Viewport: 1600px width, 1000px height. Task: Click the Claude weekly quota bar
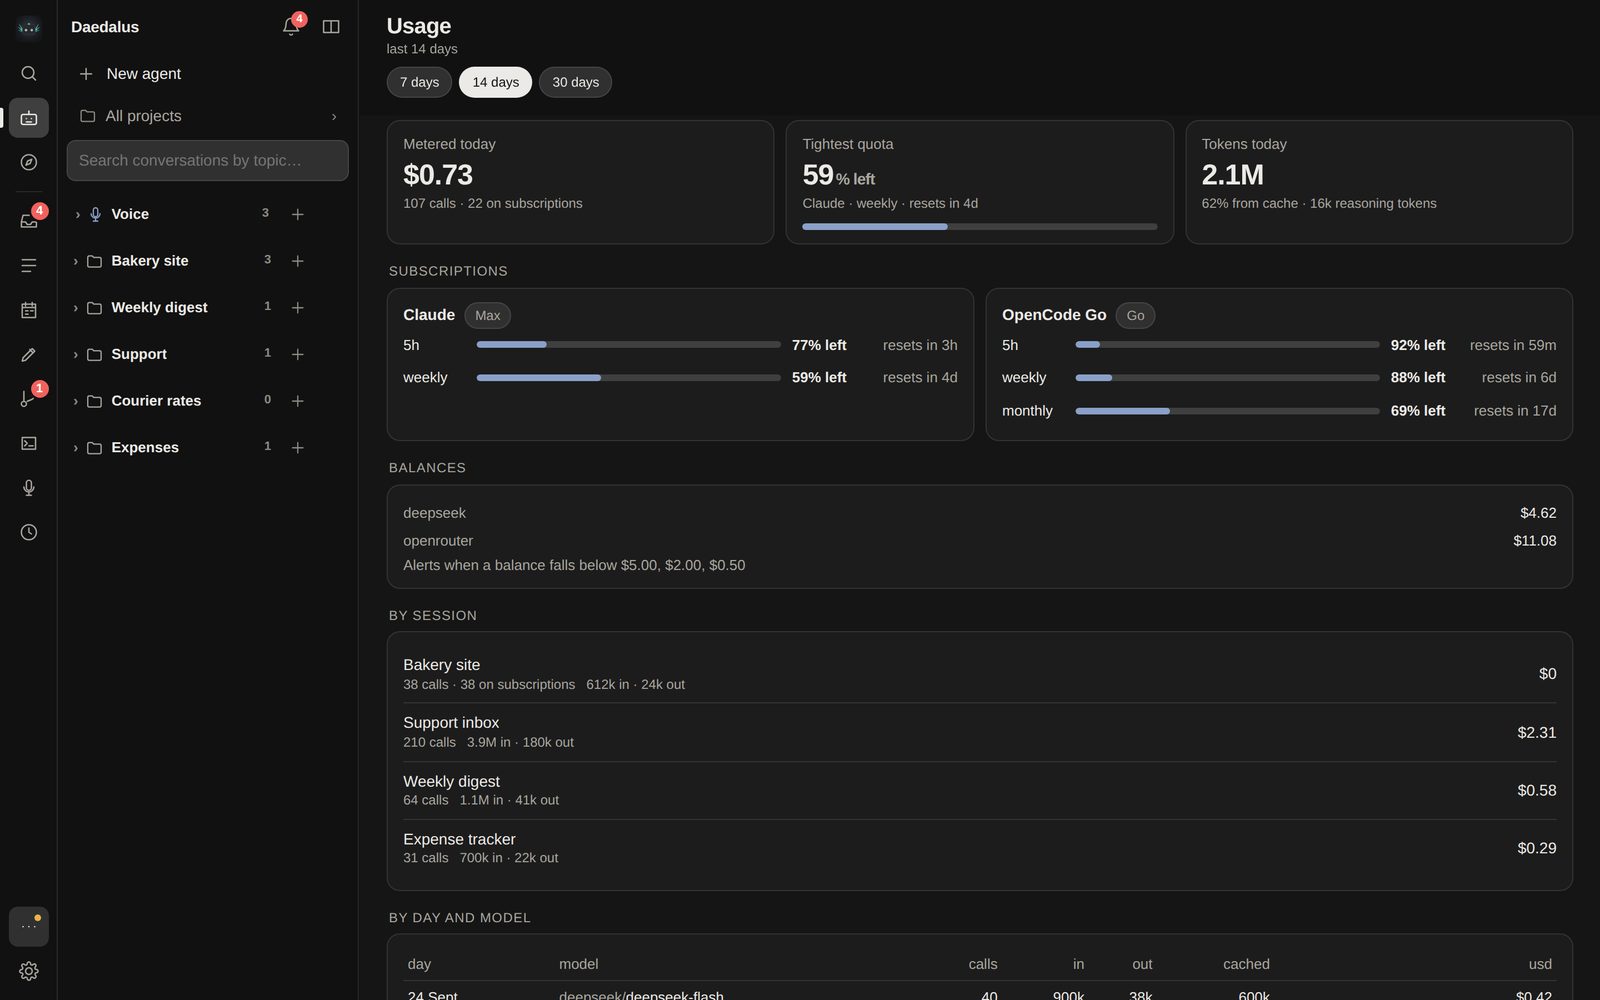(628, 378)
